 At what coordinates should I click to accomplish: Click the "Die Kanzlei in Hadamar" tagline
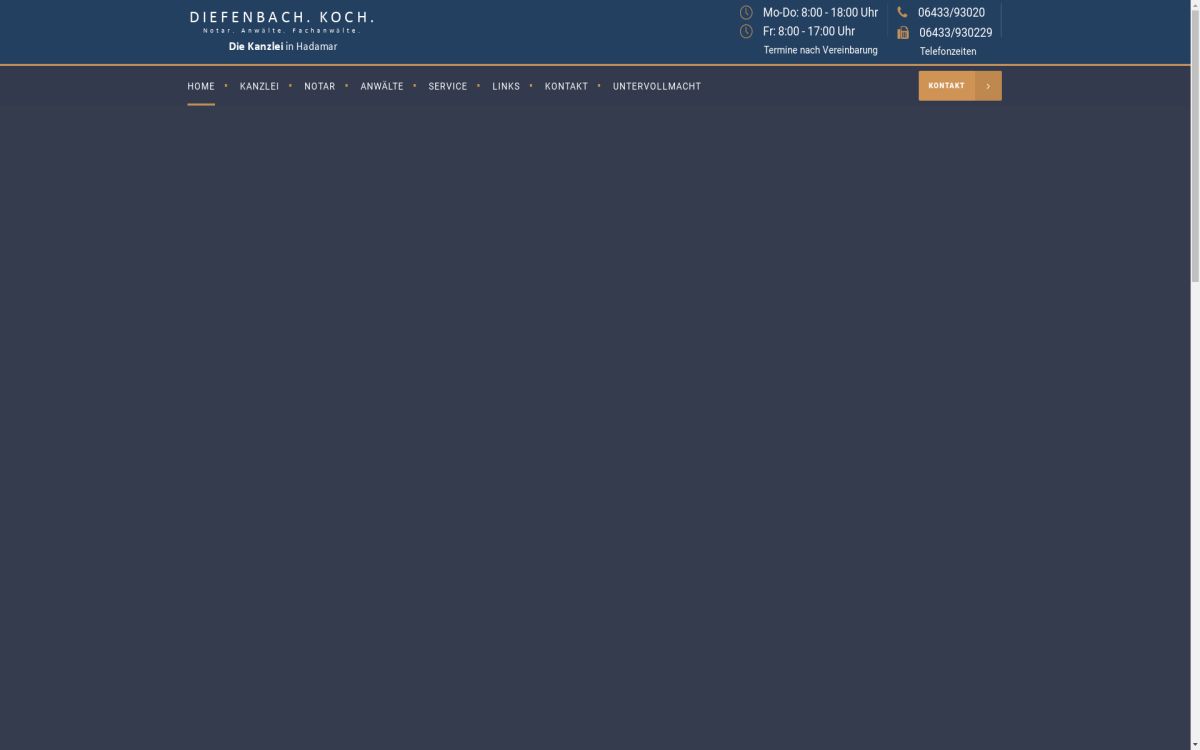pyautogui.click(x=283, y=47)
